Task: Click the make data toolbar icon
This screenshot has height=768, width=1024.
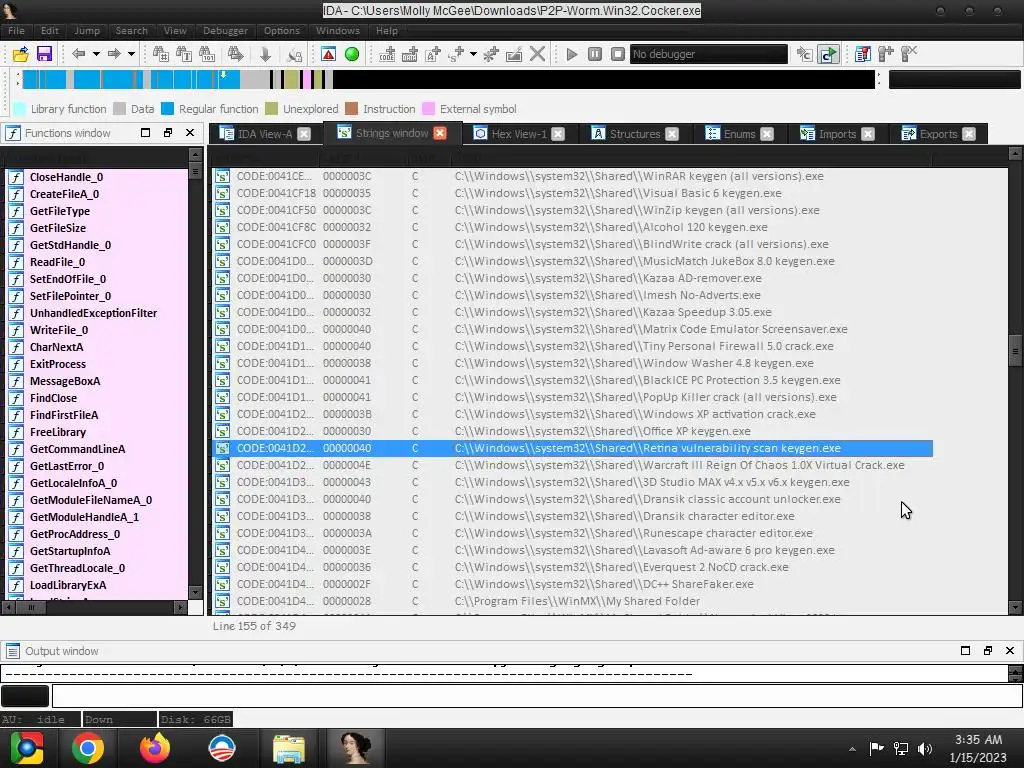Action: [409, 54]
